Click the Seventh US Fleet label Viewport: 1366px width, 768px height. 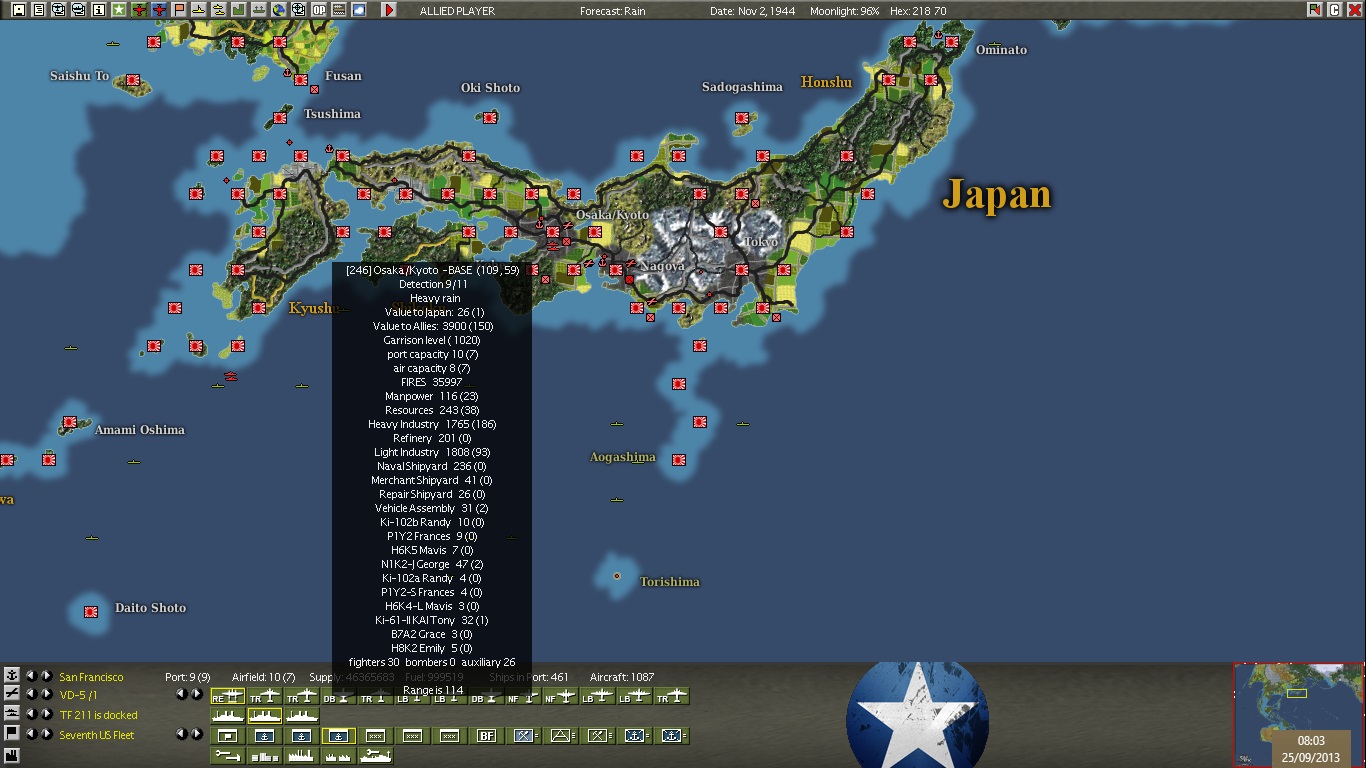point(97,735)
